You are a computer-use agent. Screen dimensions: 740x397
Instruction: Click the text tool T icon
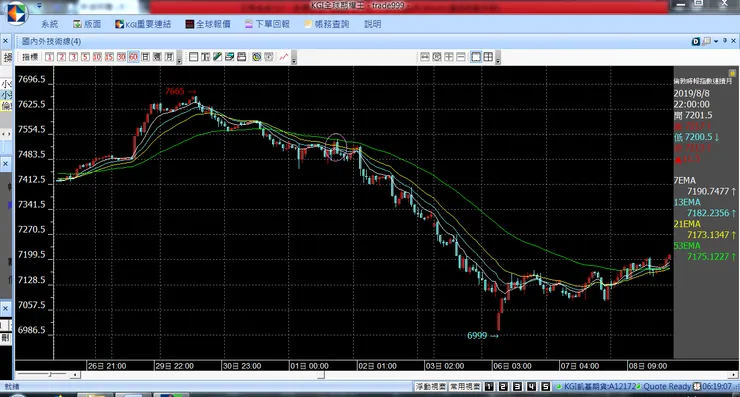(x=205, y=57)
